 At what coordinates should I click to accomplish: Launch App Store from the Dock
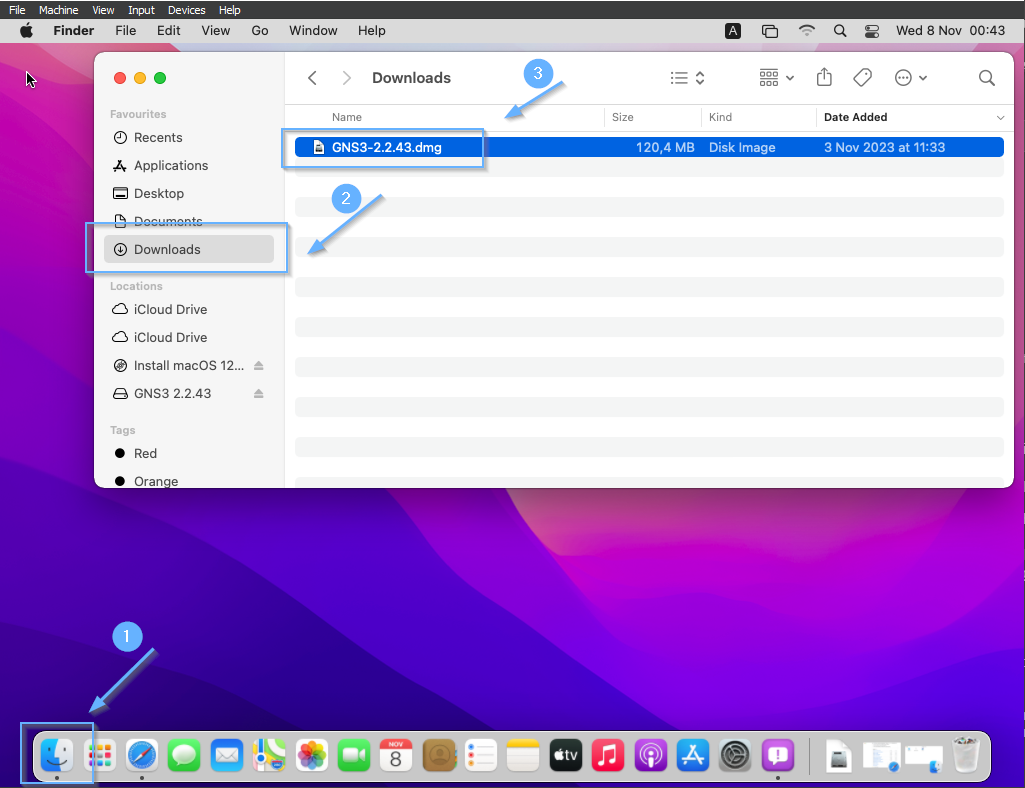tap(693, 755)
